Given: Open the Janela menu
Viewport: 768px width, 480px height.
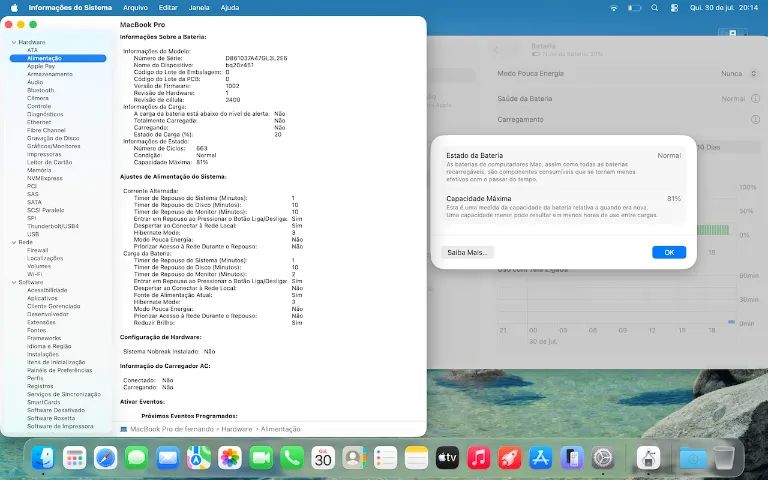Looking at the screenshot, I should (199, 8).
